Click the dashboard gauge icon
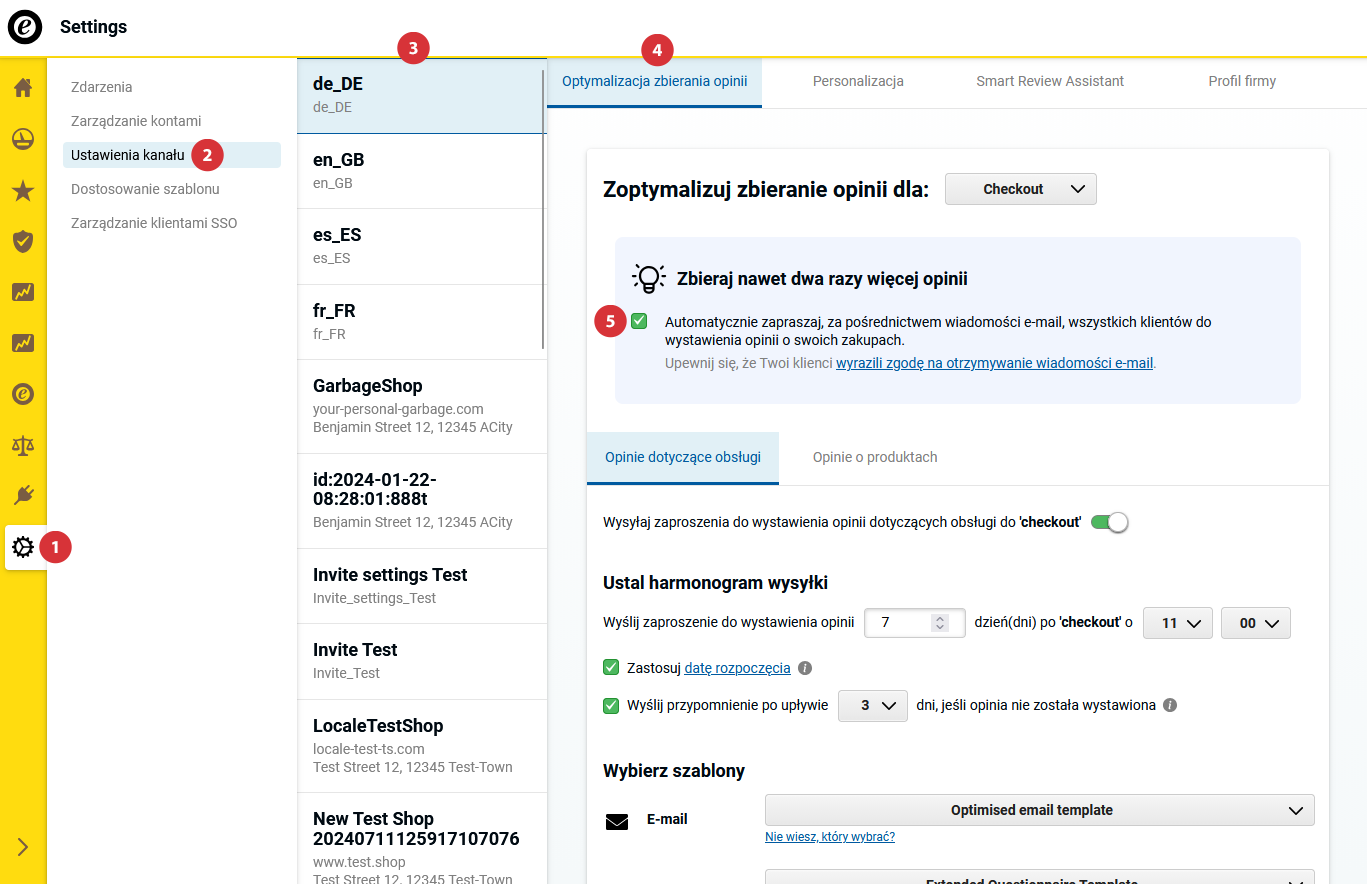 [x=23, y=139]
